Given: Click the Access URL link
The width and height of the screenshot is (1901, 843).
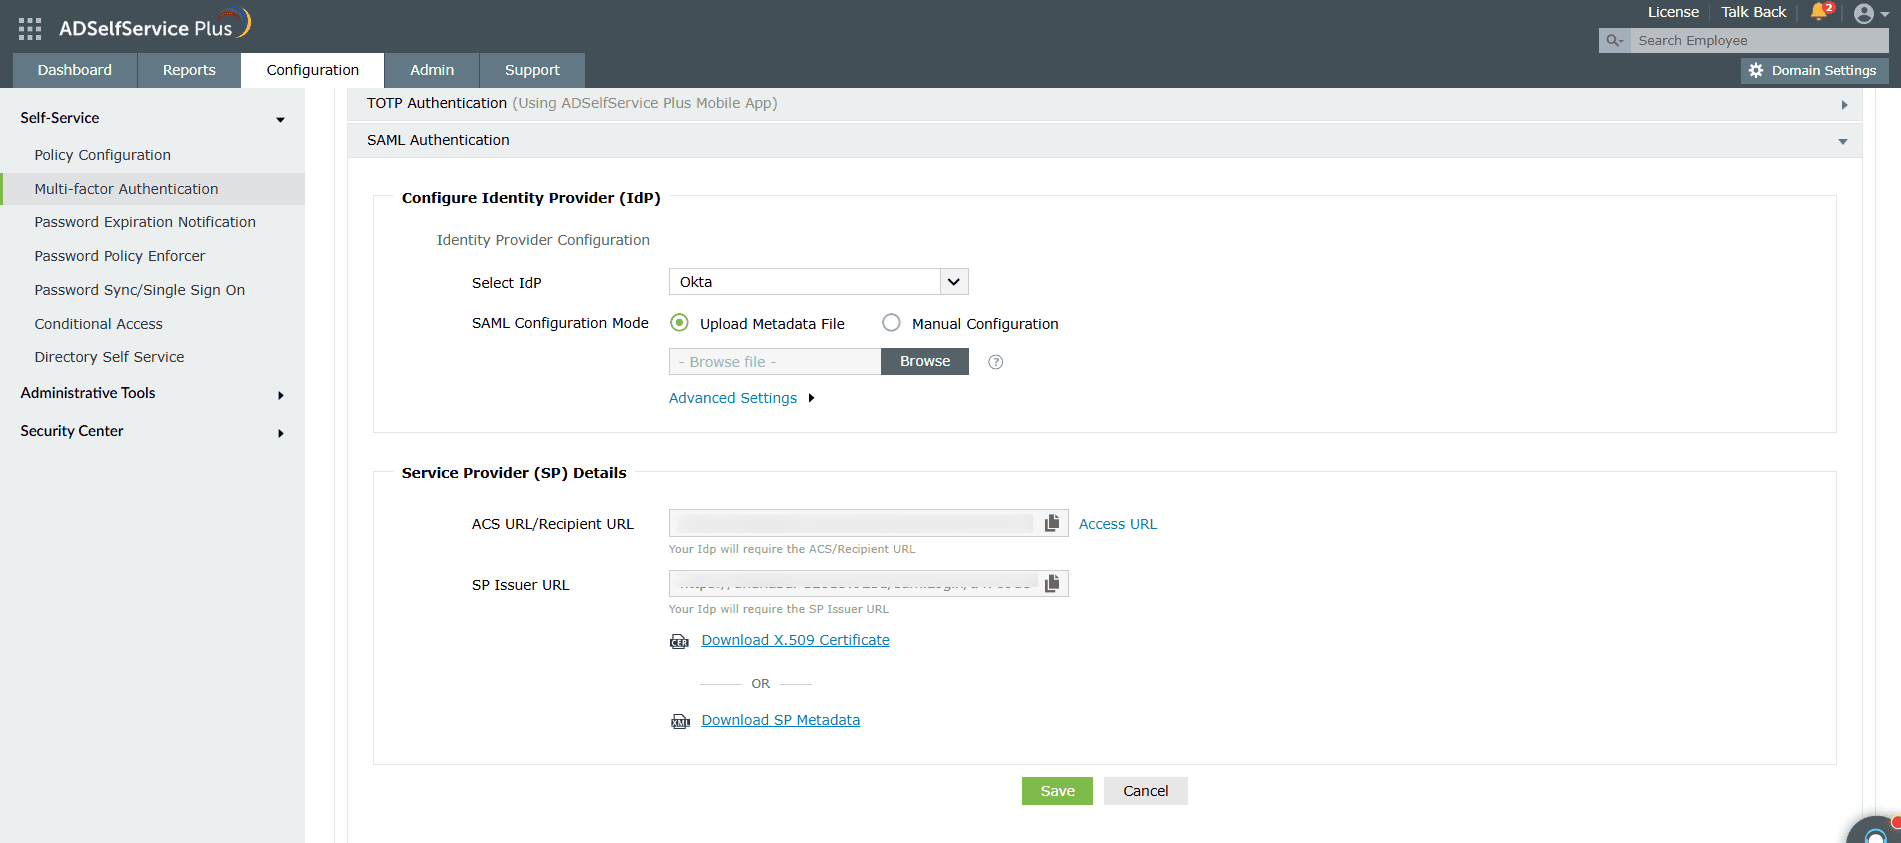Looking at the screenshot, I should click(1118, 524).
